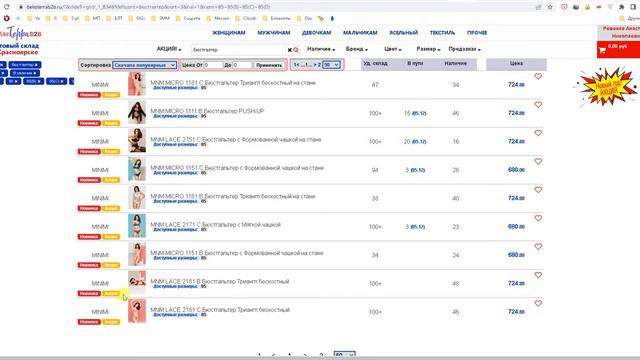Image resolution: width=640 pixels, height=360 pixels.
Task: Open the browser side panel icon
Action: click(633, 7)
